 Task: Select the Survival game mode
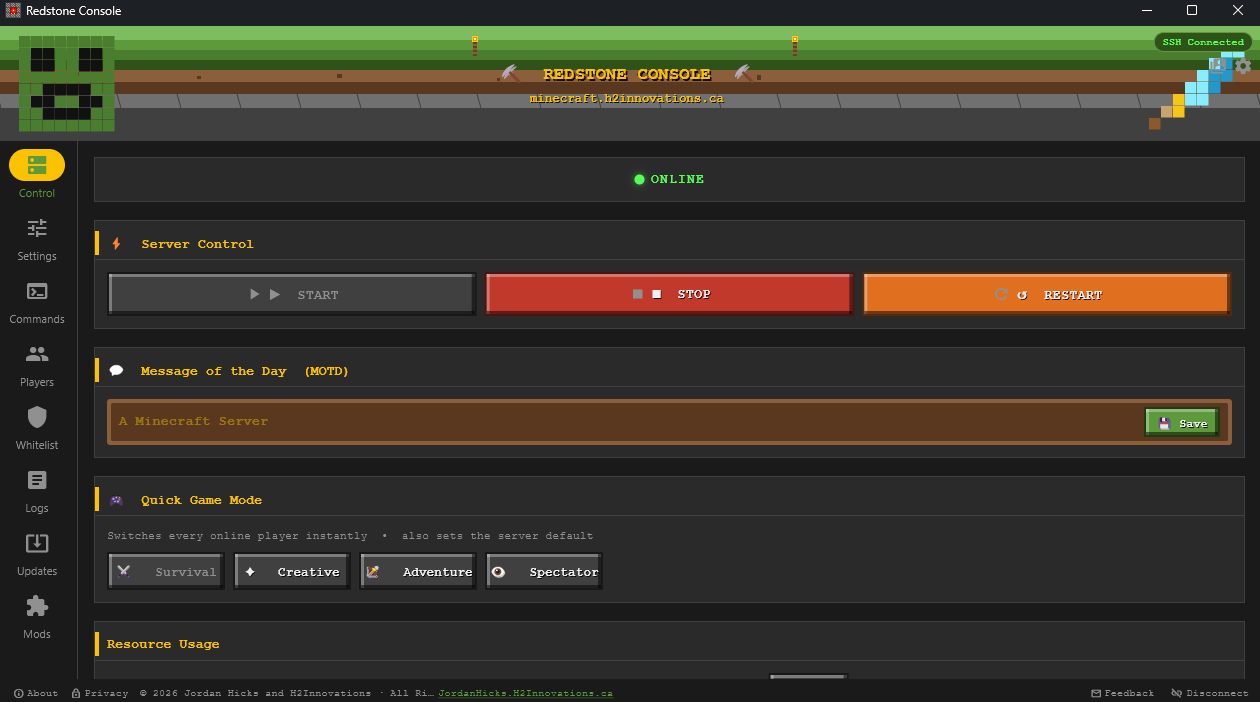click(x=166, y=572)
